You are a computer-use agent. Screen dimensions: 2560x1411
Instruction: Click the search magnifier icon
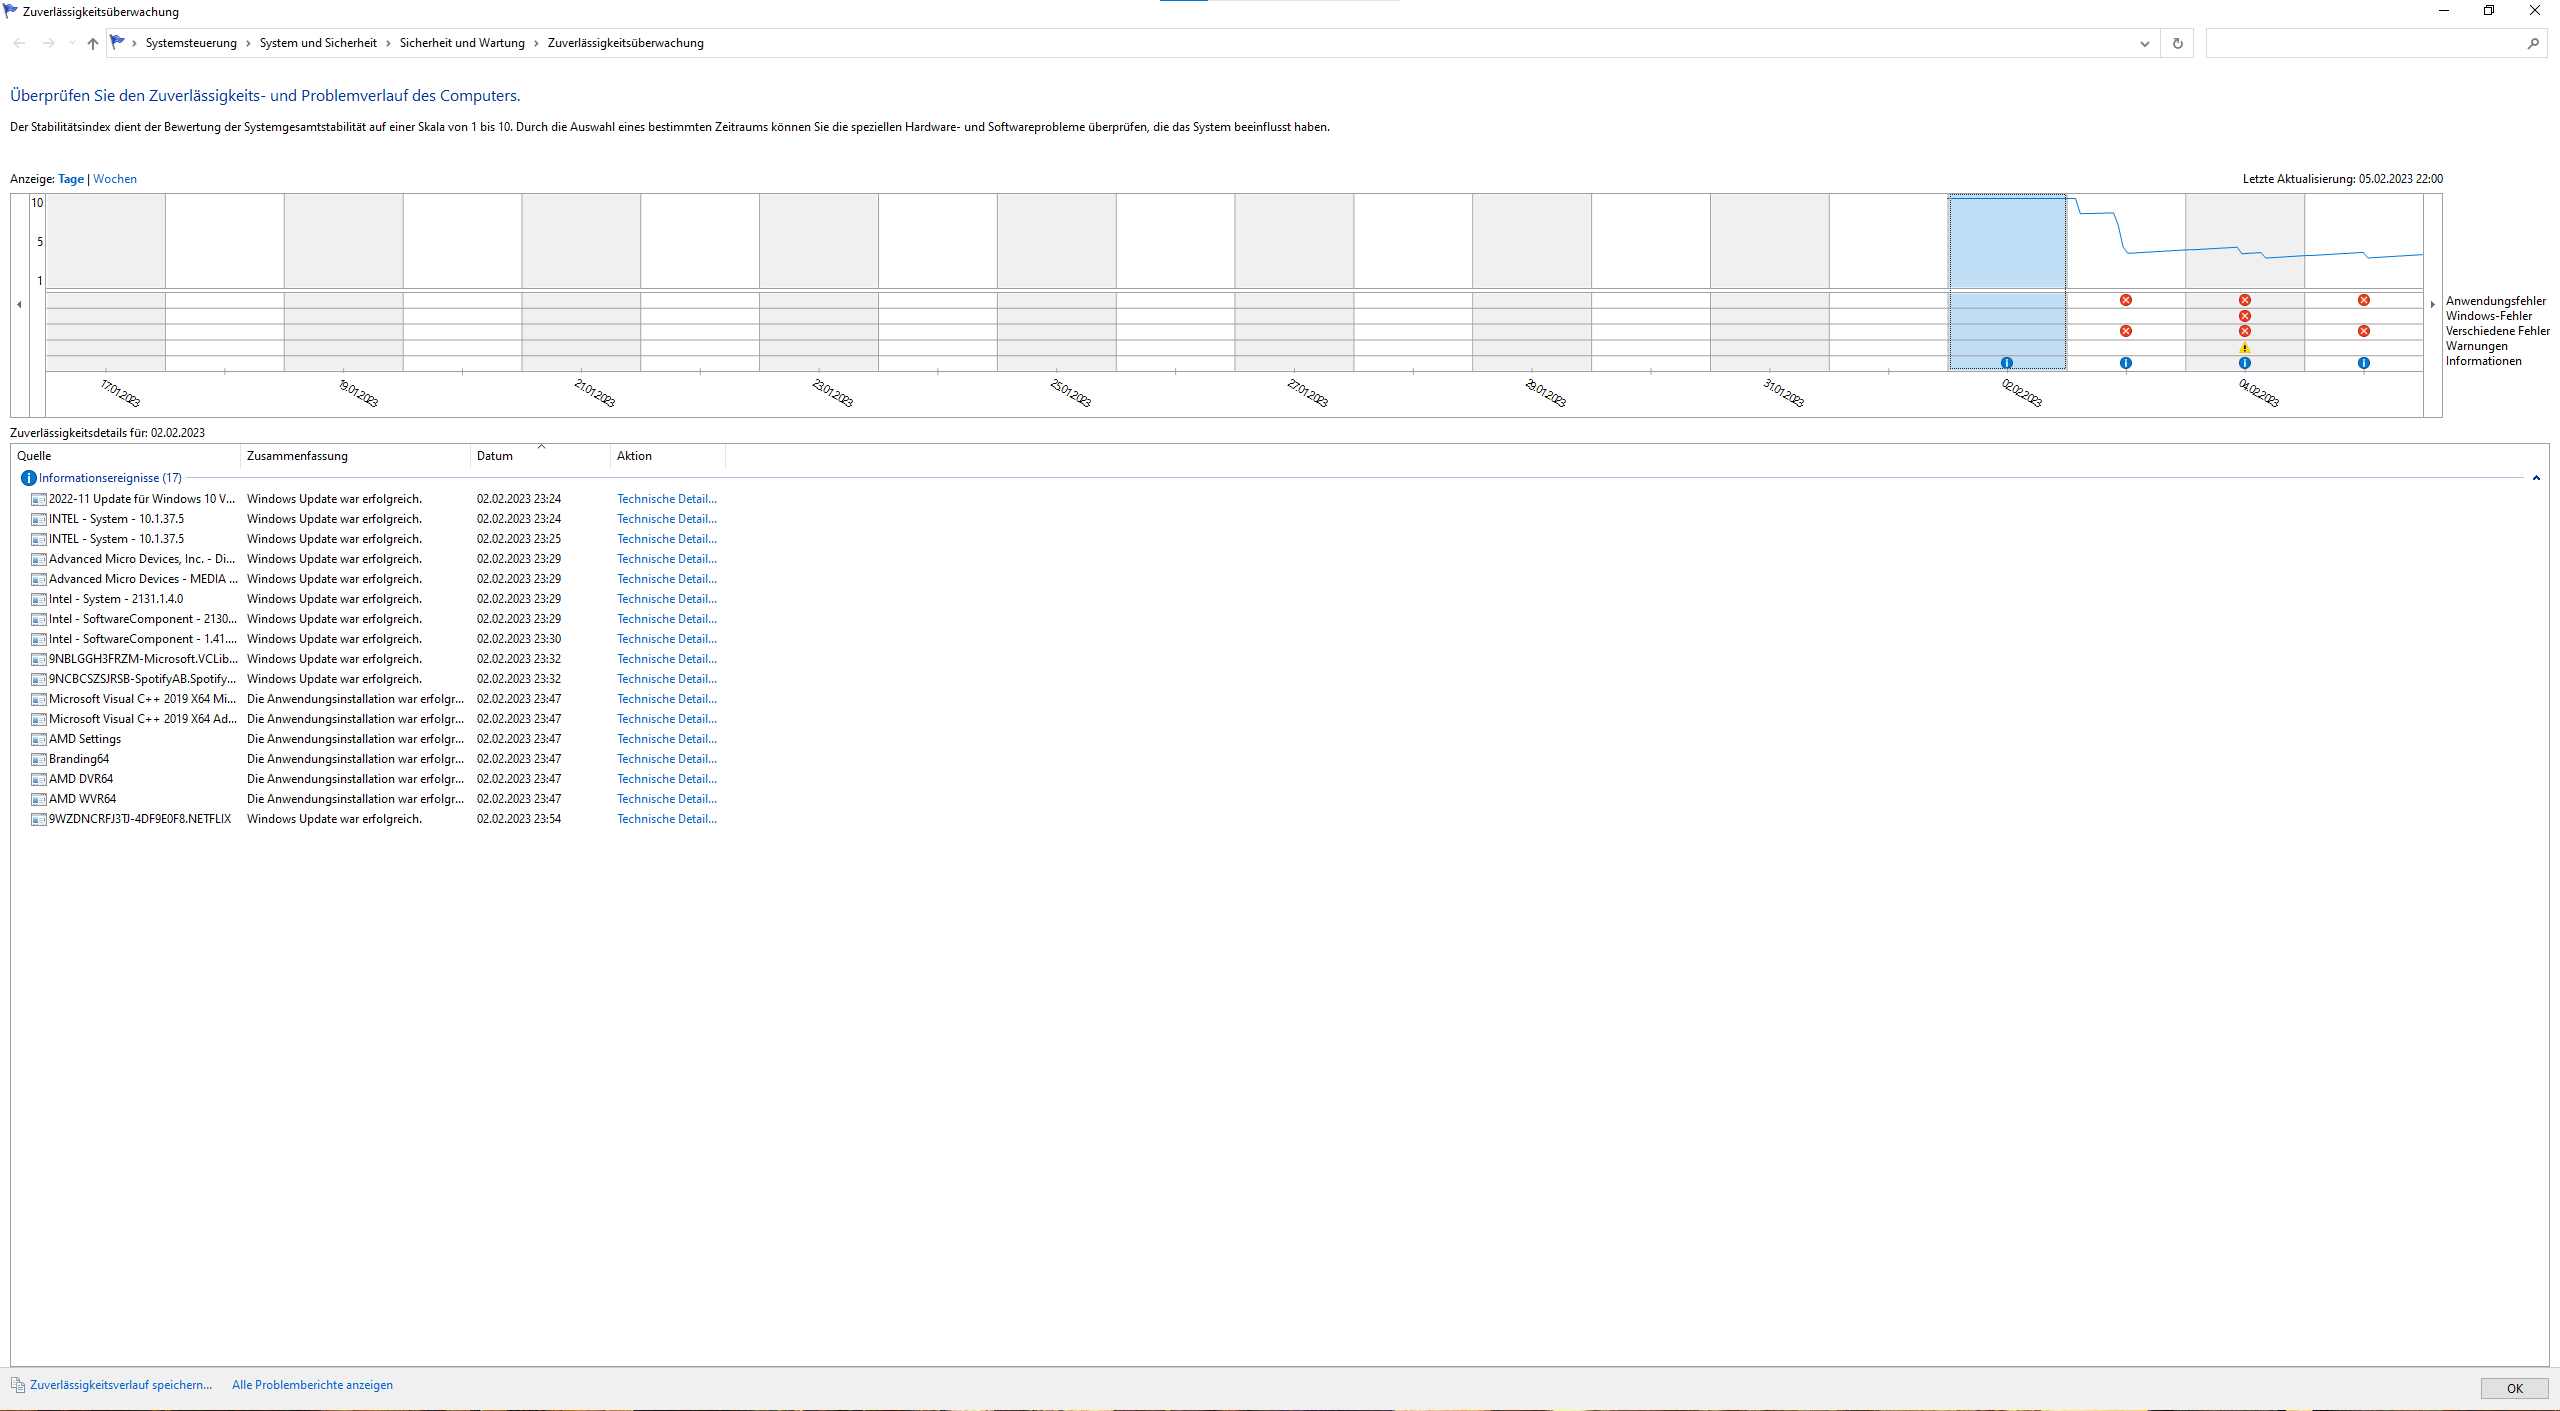coord(2533,43)
